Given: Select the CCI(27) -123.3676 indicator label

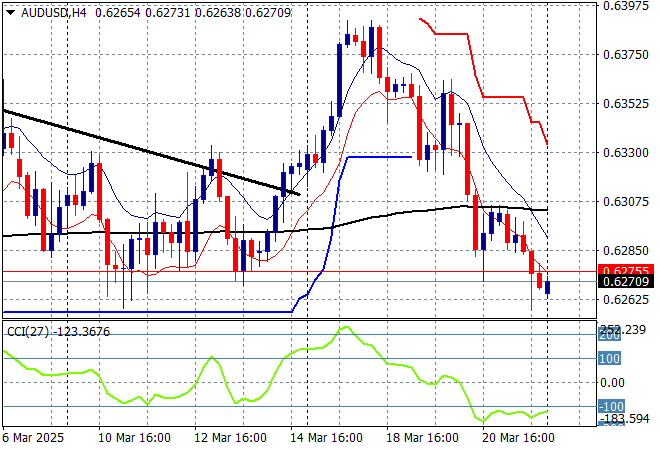Looking at the screenshot, I should coord(59,332).
